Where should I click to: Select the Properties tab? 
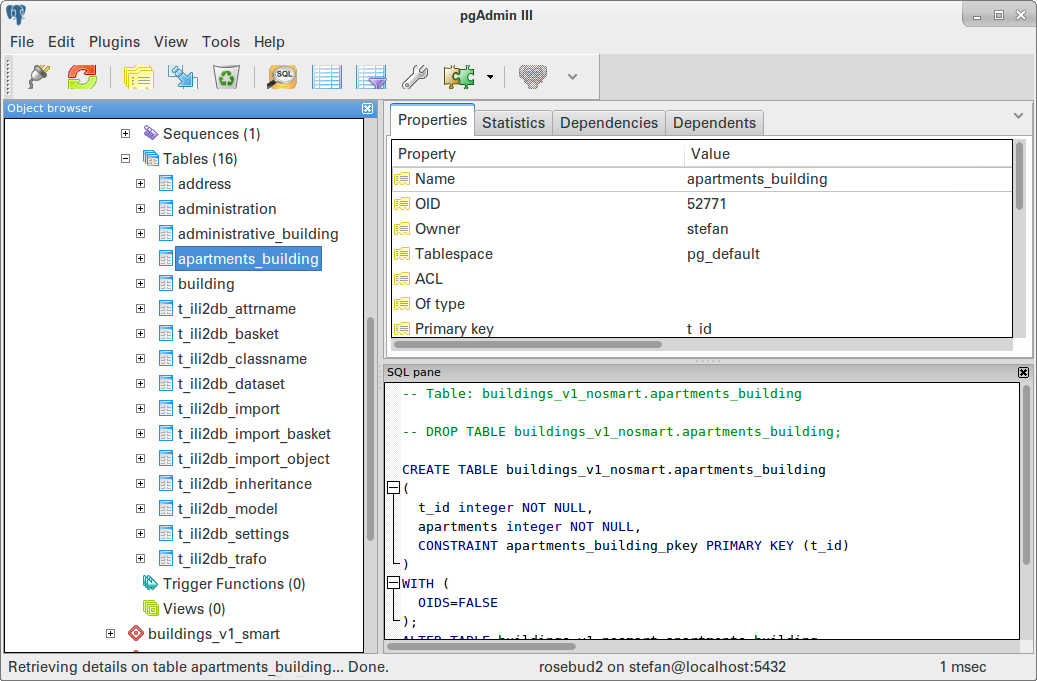point(432,120)
